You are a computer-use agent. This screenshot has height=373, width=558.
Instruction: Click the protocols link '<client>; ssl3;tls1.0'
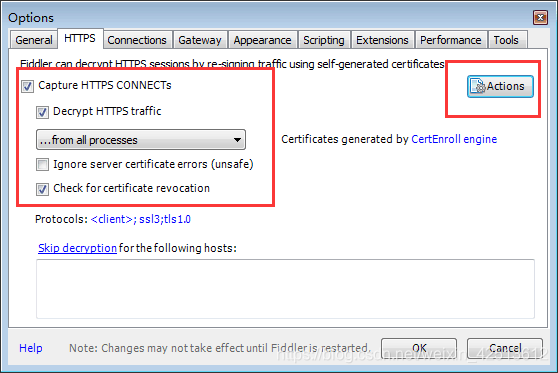(x=141, y=219)
